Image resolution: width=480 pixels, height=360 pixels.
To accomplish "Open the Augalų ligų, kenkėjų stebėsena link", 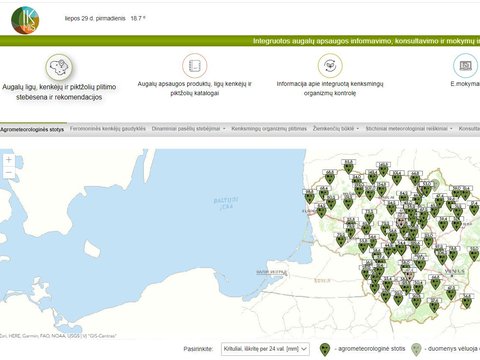I will click(59, 92).
